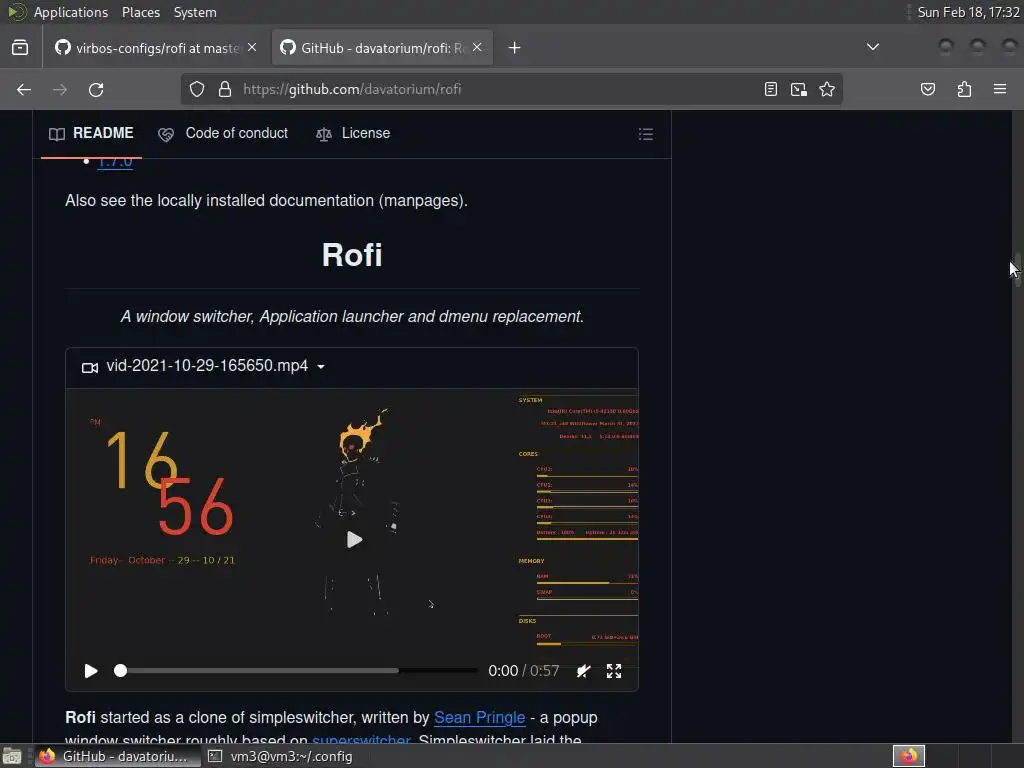Click the video progress slider
This screenshot has height=768, width=1024.
(298, 671)
